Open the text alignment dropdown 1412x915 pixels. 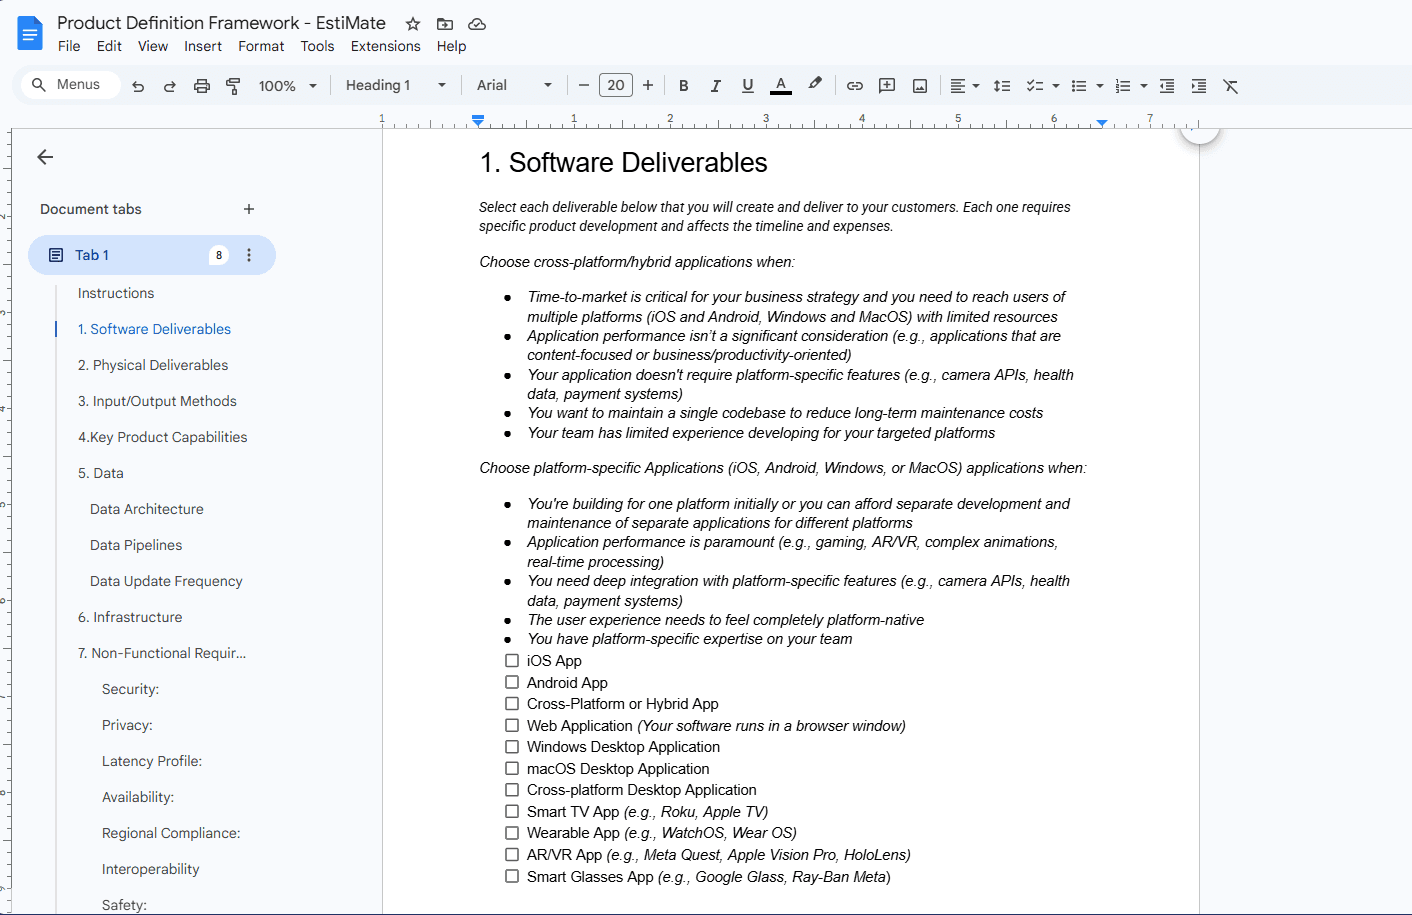click(x=964, y=86)
